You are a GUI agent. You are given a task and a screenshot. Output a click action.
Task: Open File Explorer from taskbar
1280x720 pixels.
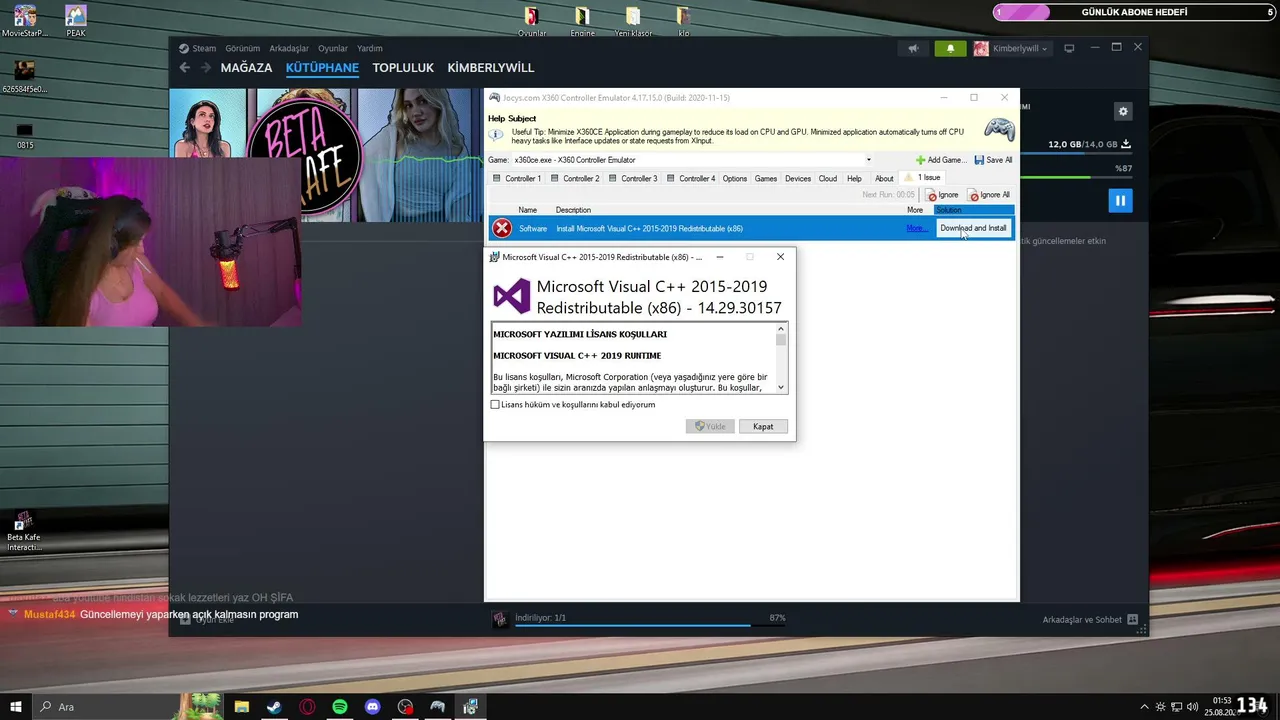(242, 707)
